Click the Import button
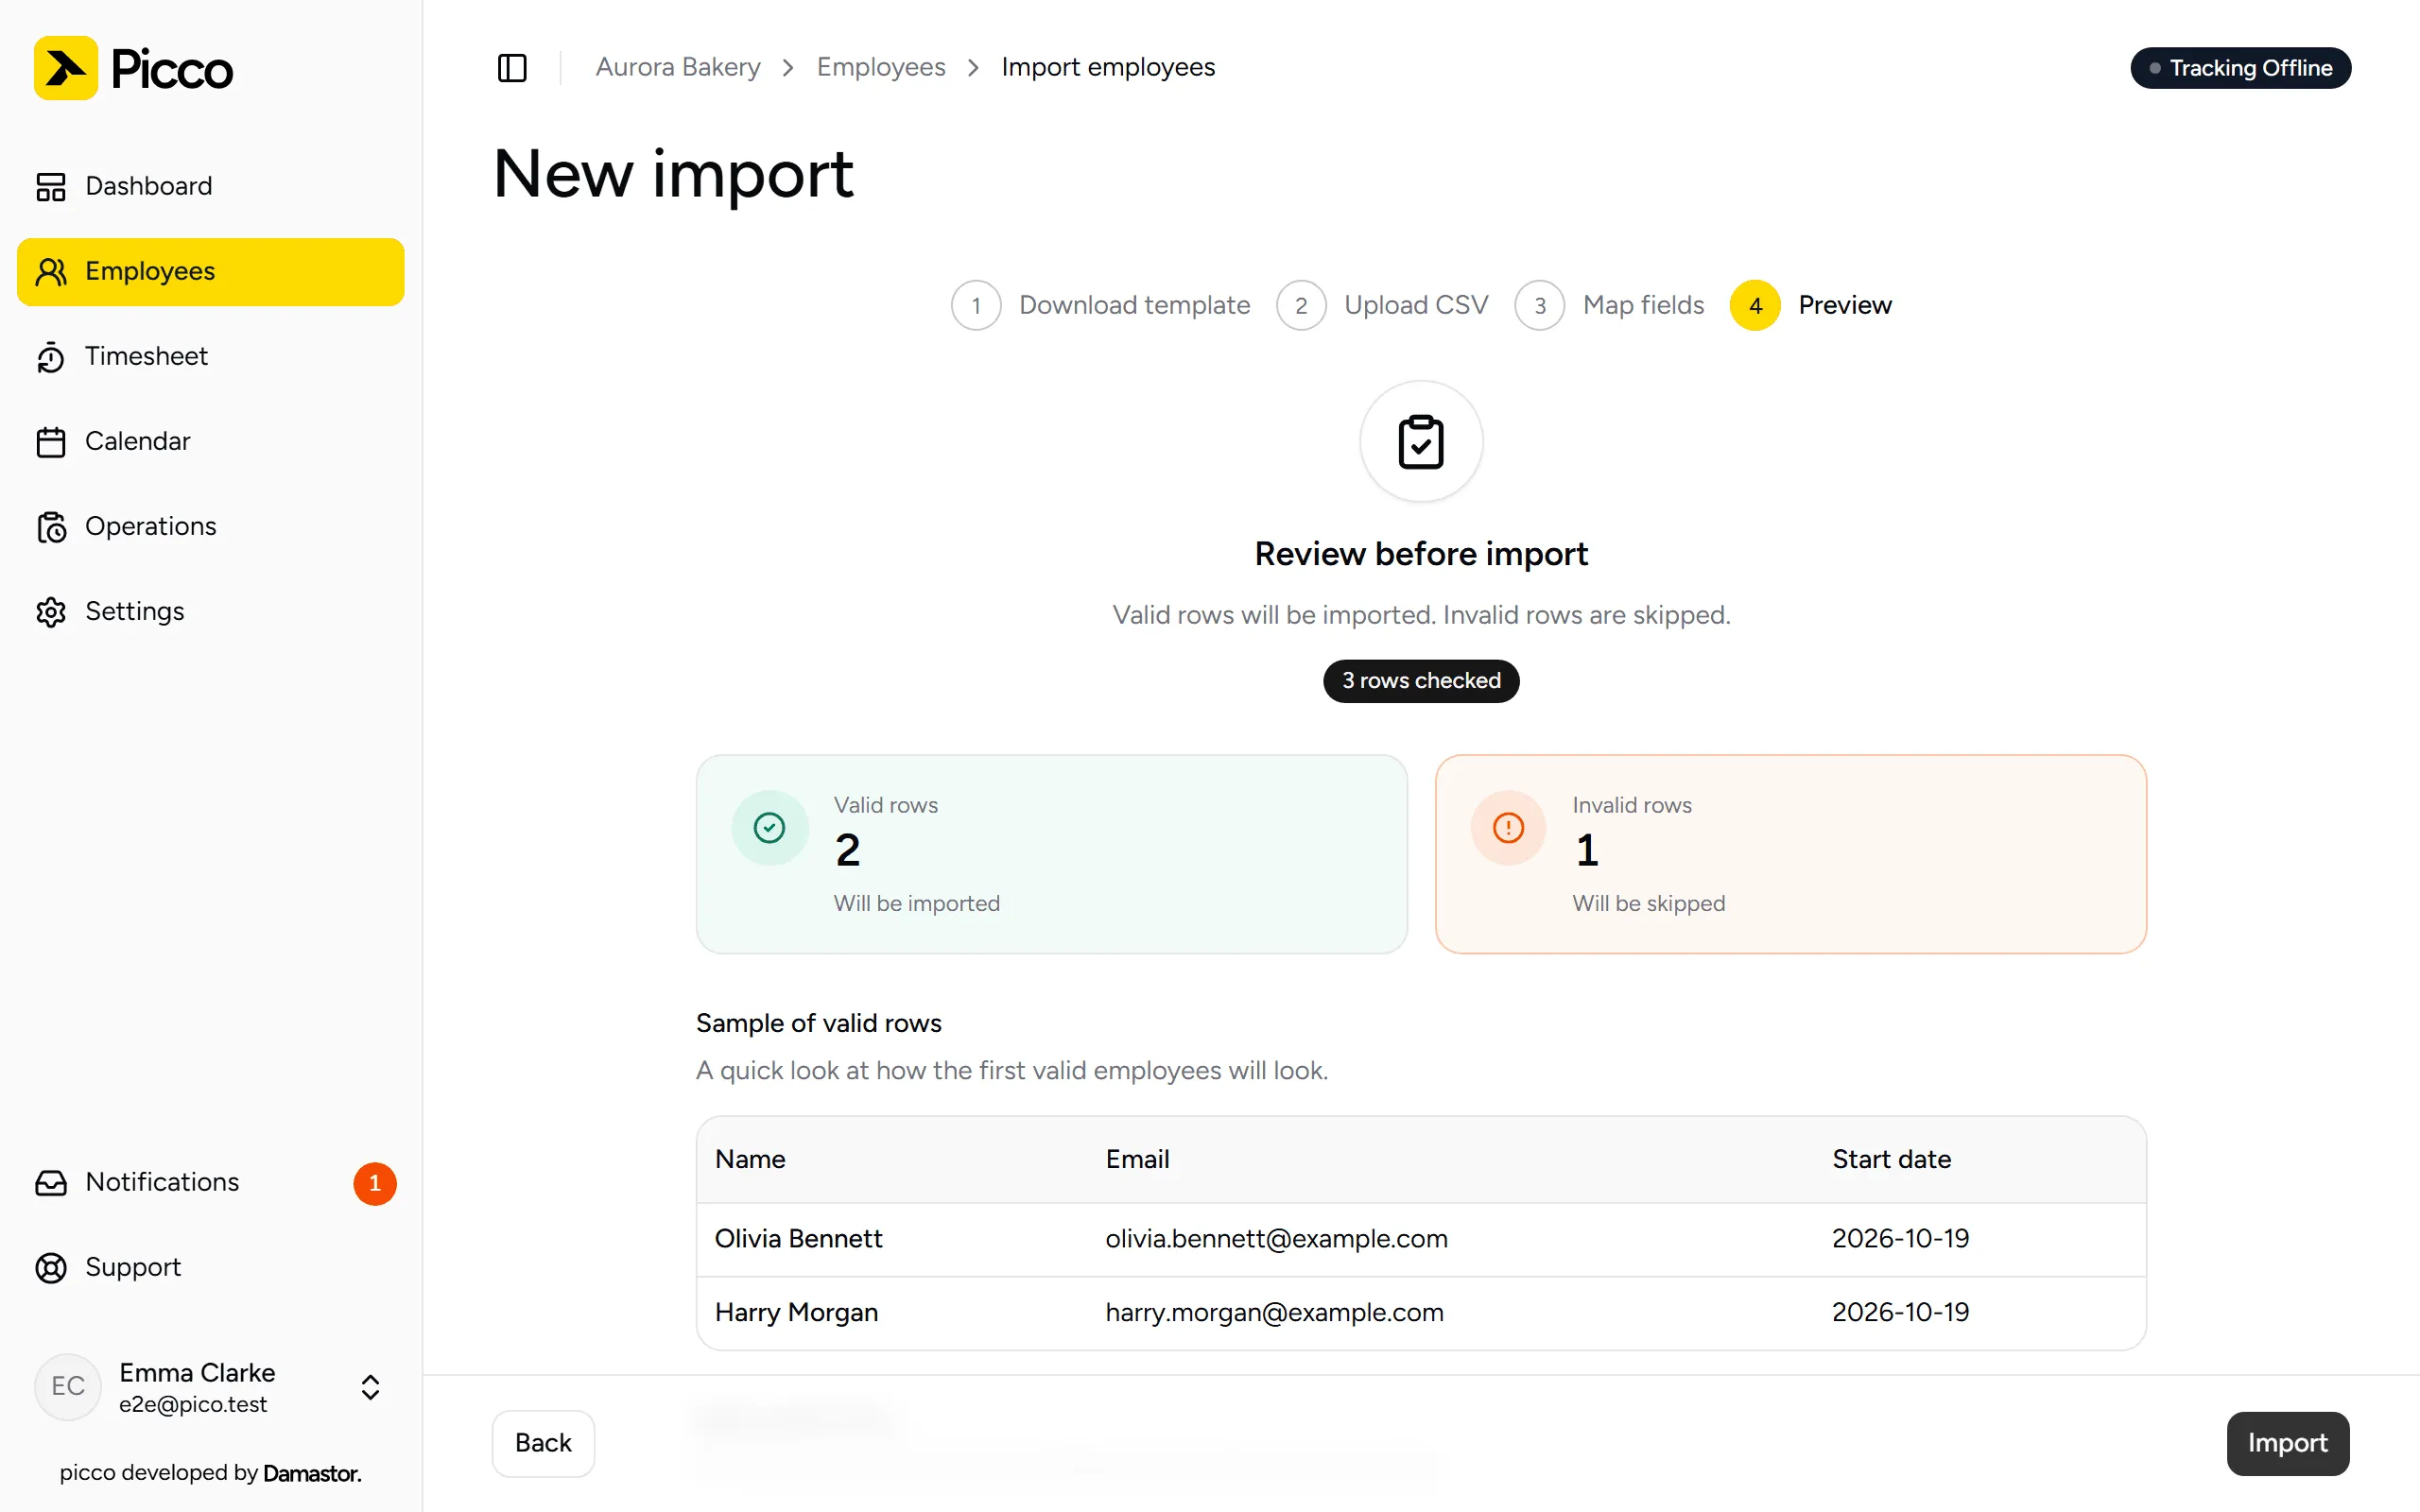Screen dimensions: 2420x1512 [x=2288, y=1443]
